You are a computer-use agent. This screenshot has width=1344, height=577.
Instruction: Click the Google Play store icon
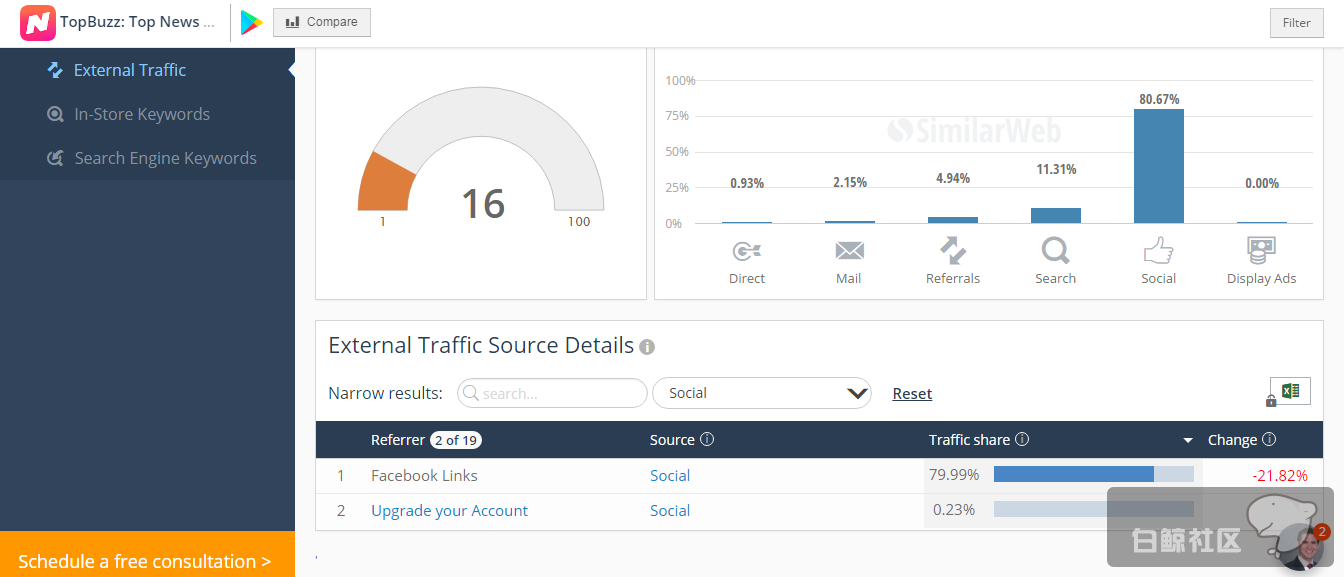(251, 22)
